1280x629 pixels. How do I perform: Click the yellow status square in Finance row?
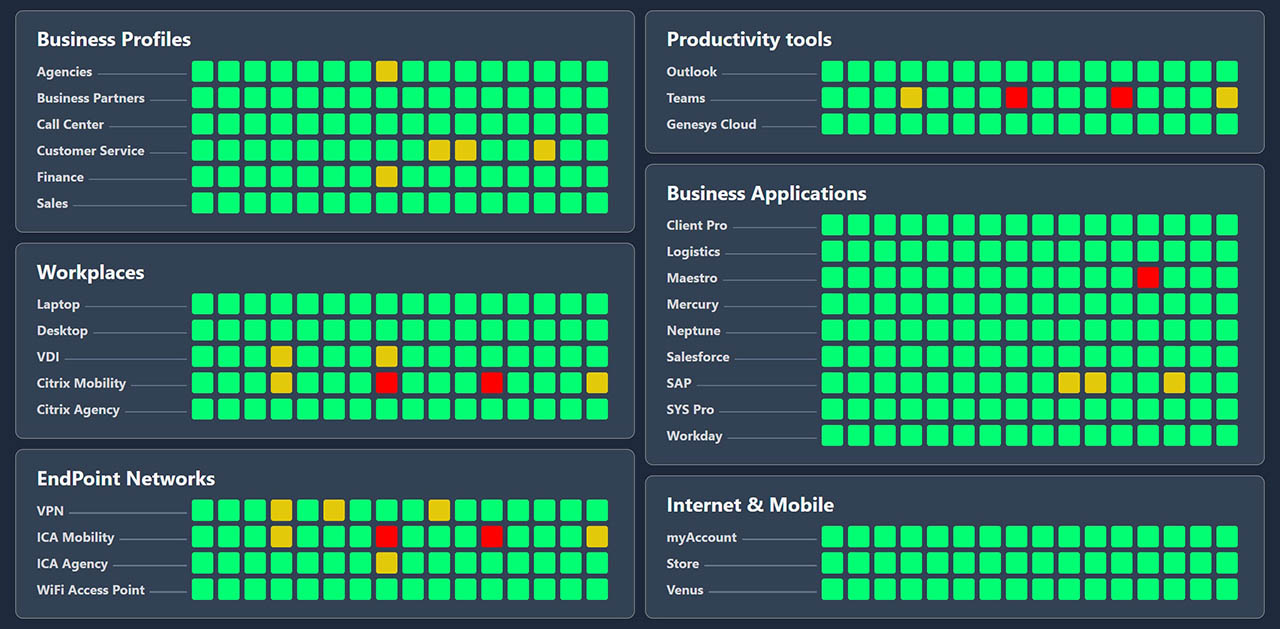point(386,177)
